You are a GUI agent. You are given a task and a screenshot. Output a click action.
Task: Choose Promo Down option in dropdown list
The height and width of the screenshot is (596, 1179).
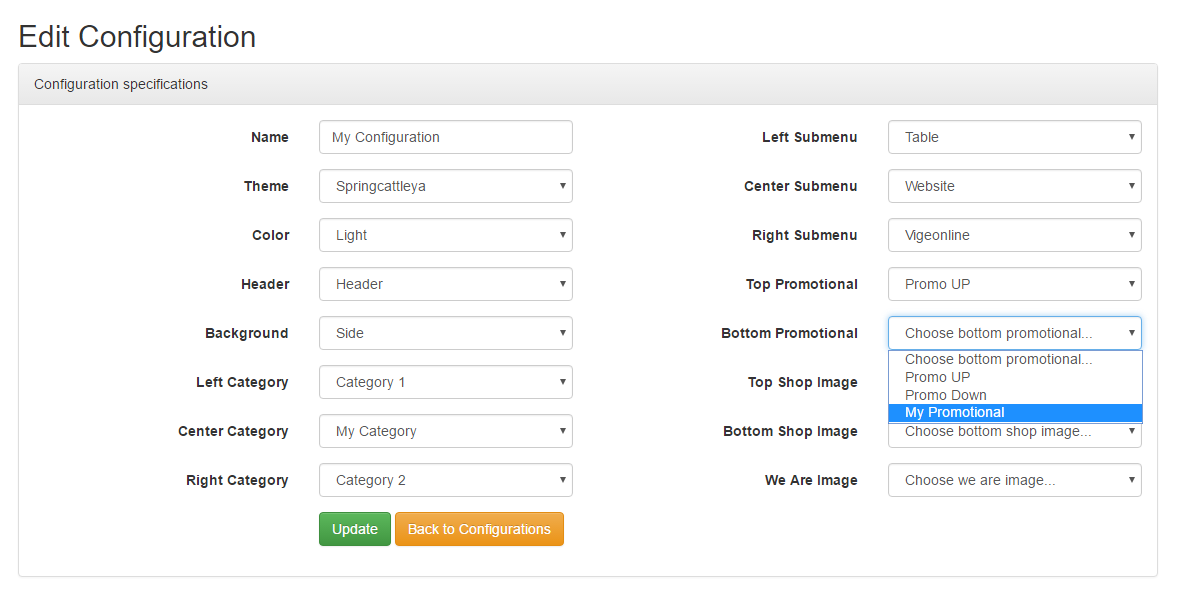tap(1015, 395)
